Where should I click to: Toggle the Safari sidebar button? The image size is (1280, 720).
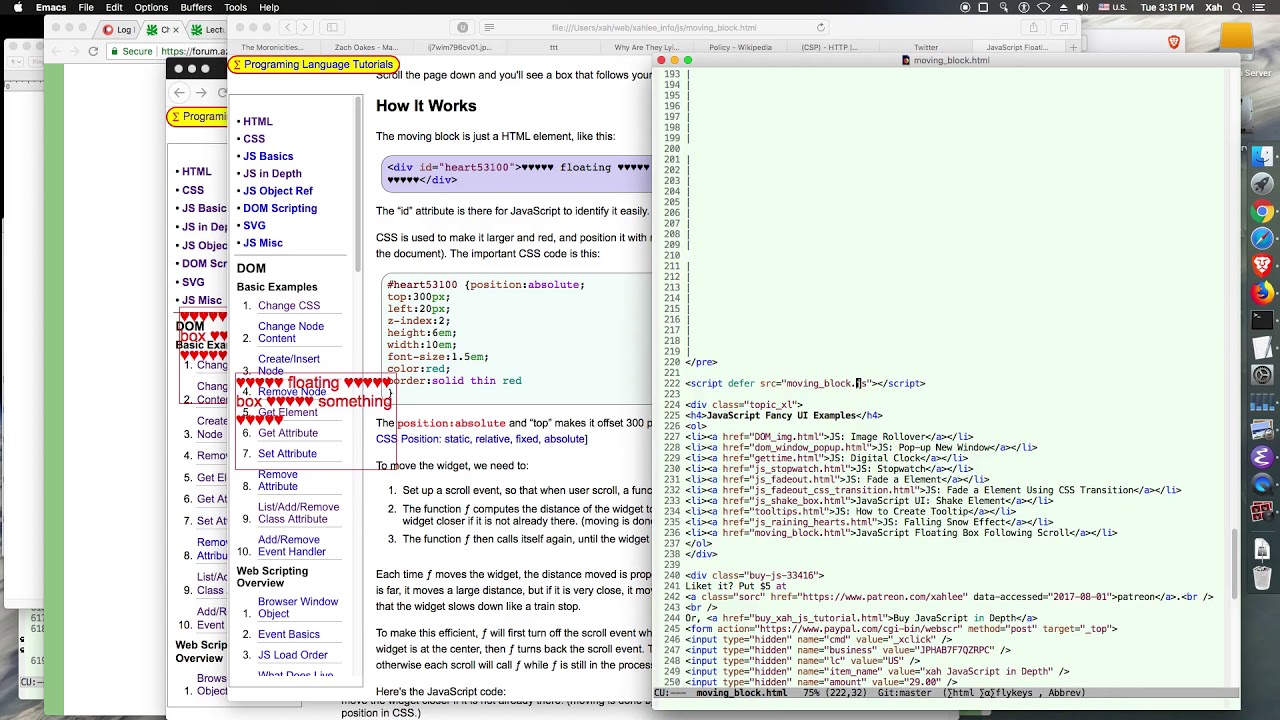[332, 27]
